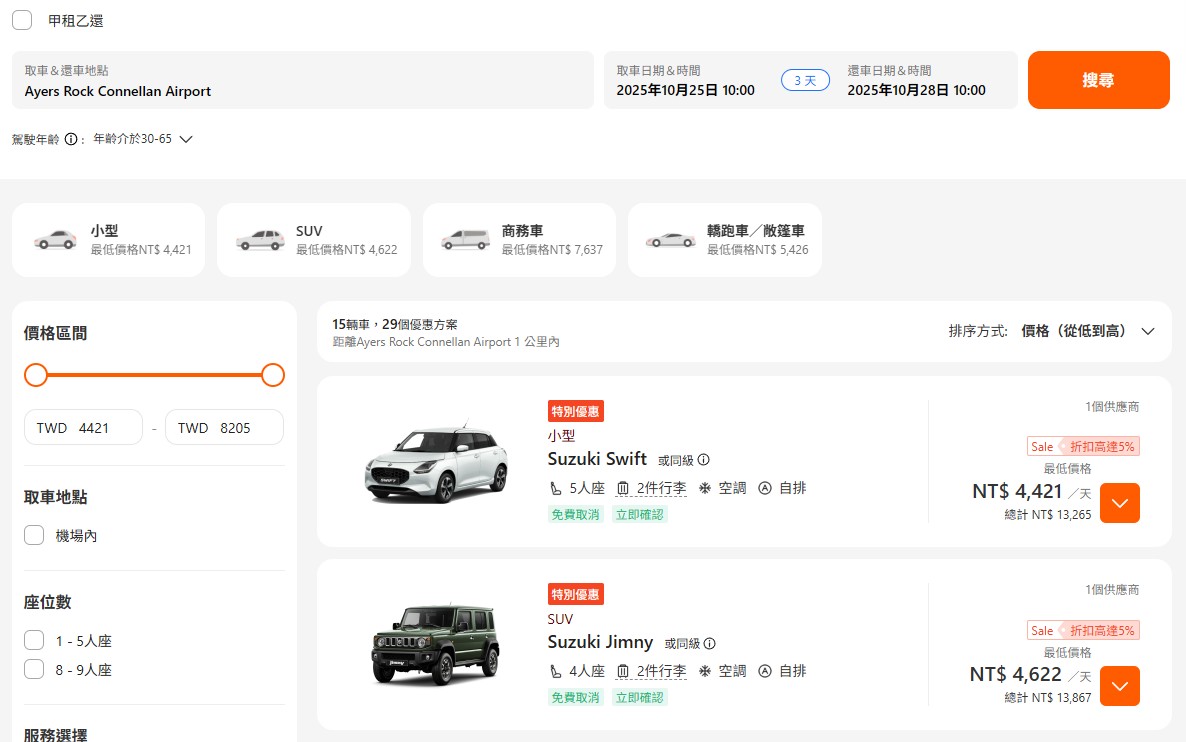Enable the 甲租乙還 checkbox
Screen dimensions: 1186x742
tap(22, 20)
